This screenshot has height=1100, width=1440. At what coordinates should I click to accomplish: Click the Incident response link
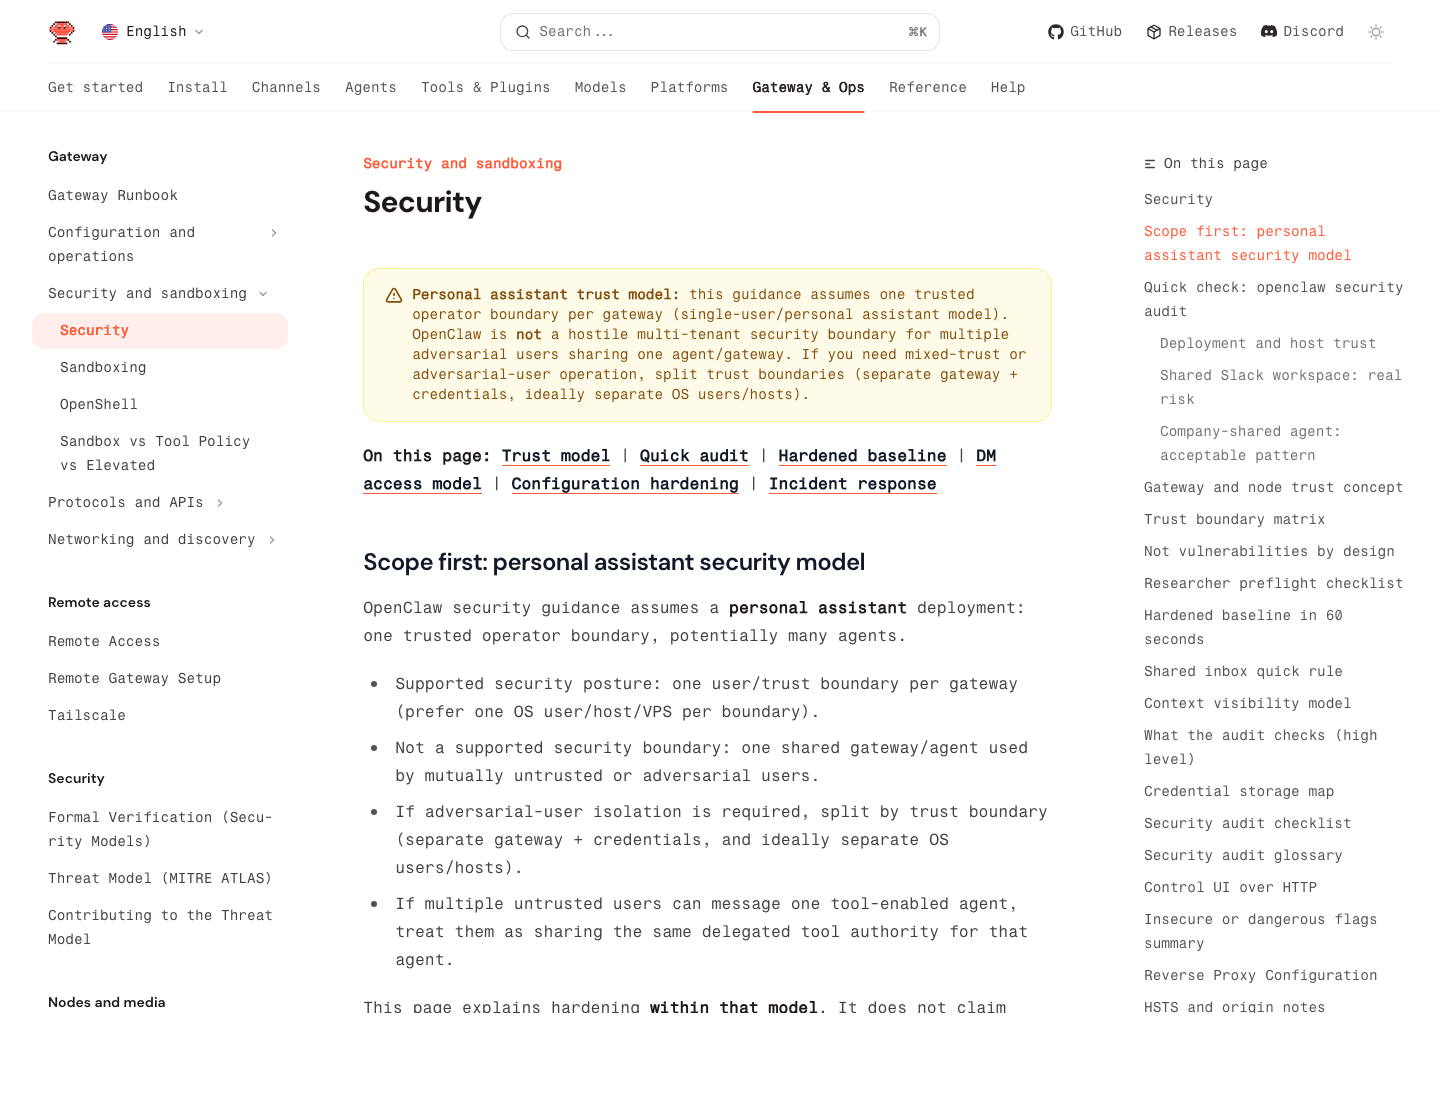[x=852, y=484]
